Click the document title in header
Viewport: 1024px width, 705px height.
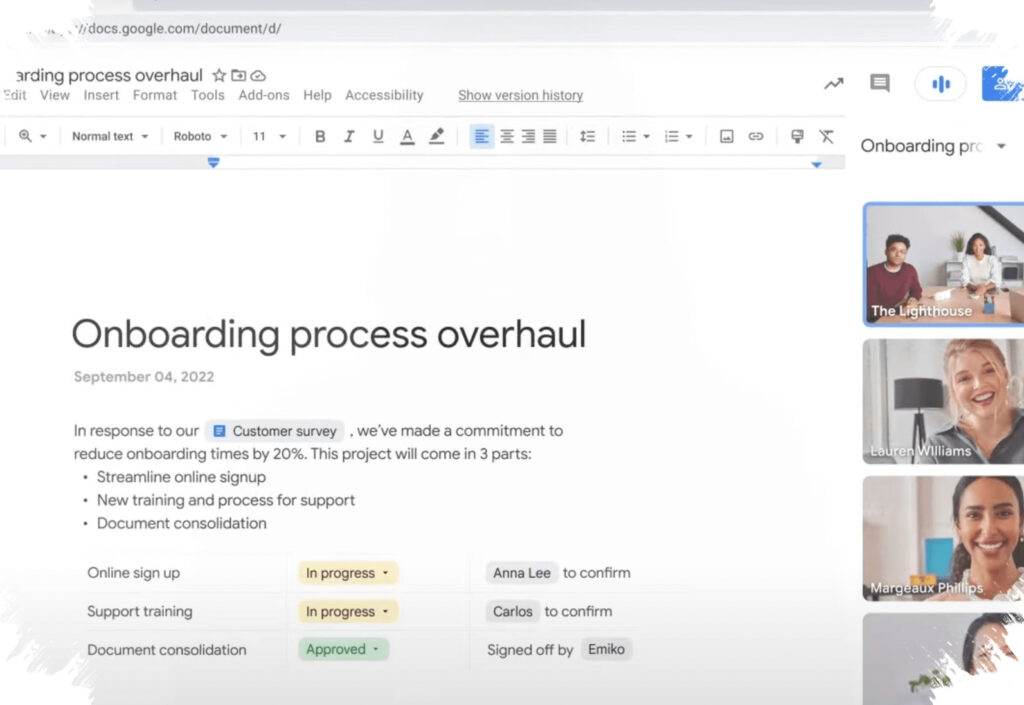click(x=108, y=75)
